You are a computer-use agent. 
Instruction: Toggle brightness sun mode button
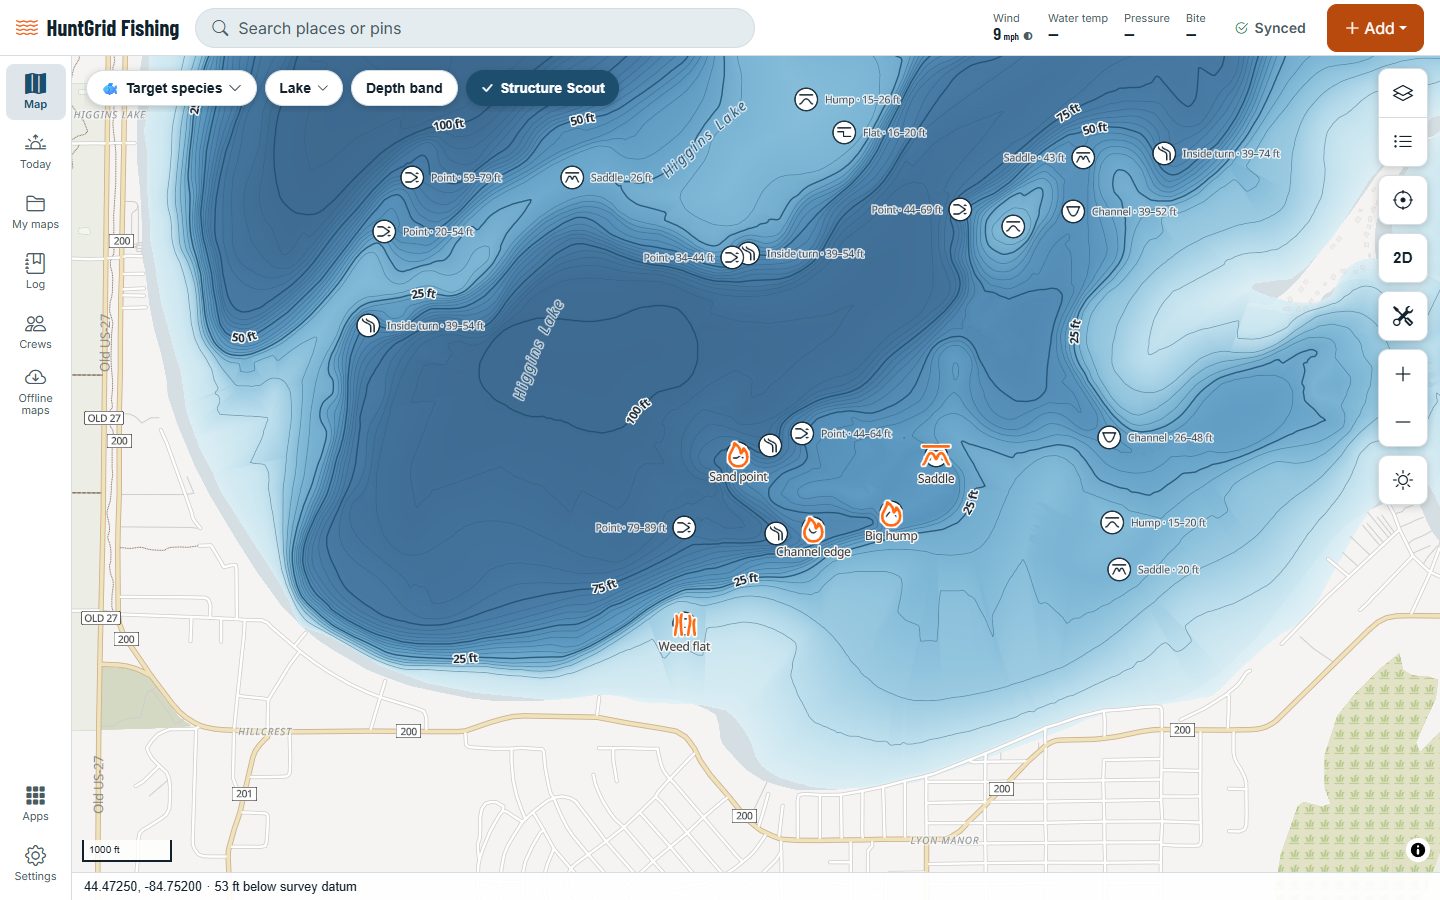pos(1402,480)
